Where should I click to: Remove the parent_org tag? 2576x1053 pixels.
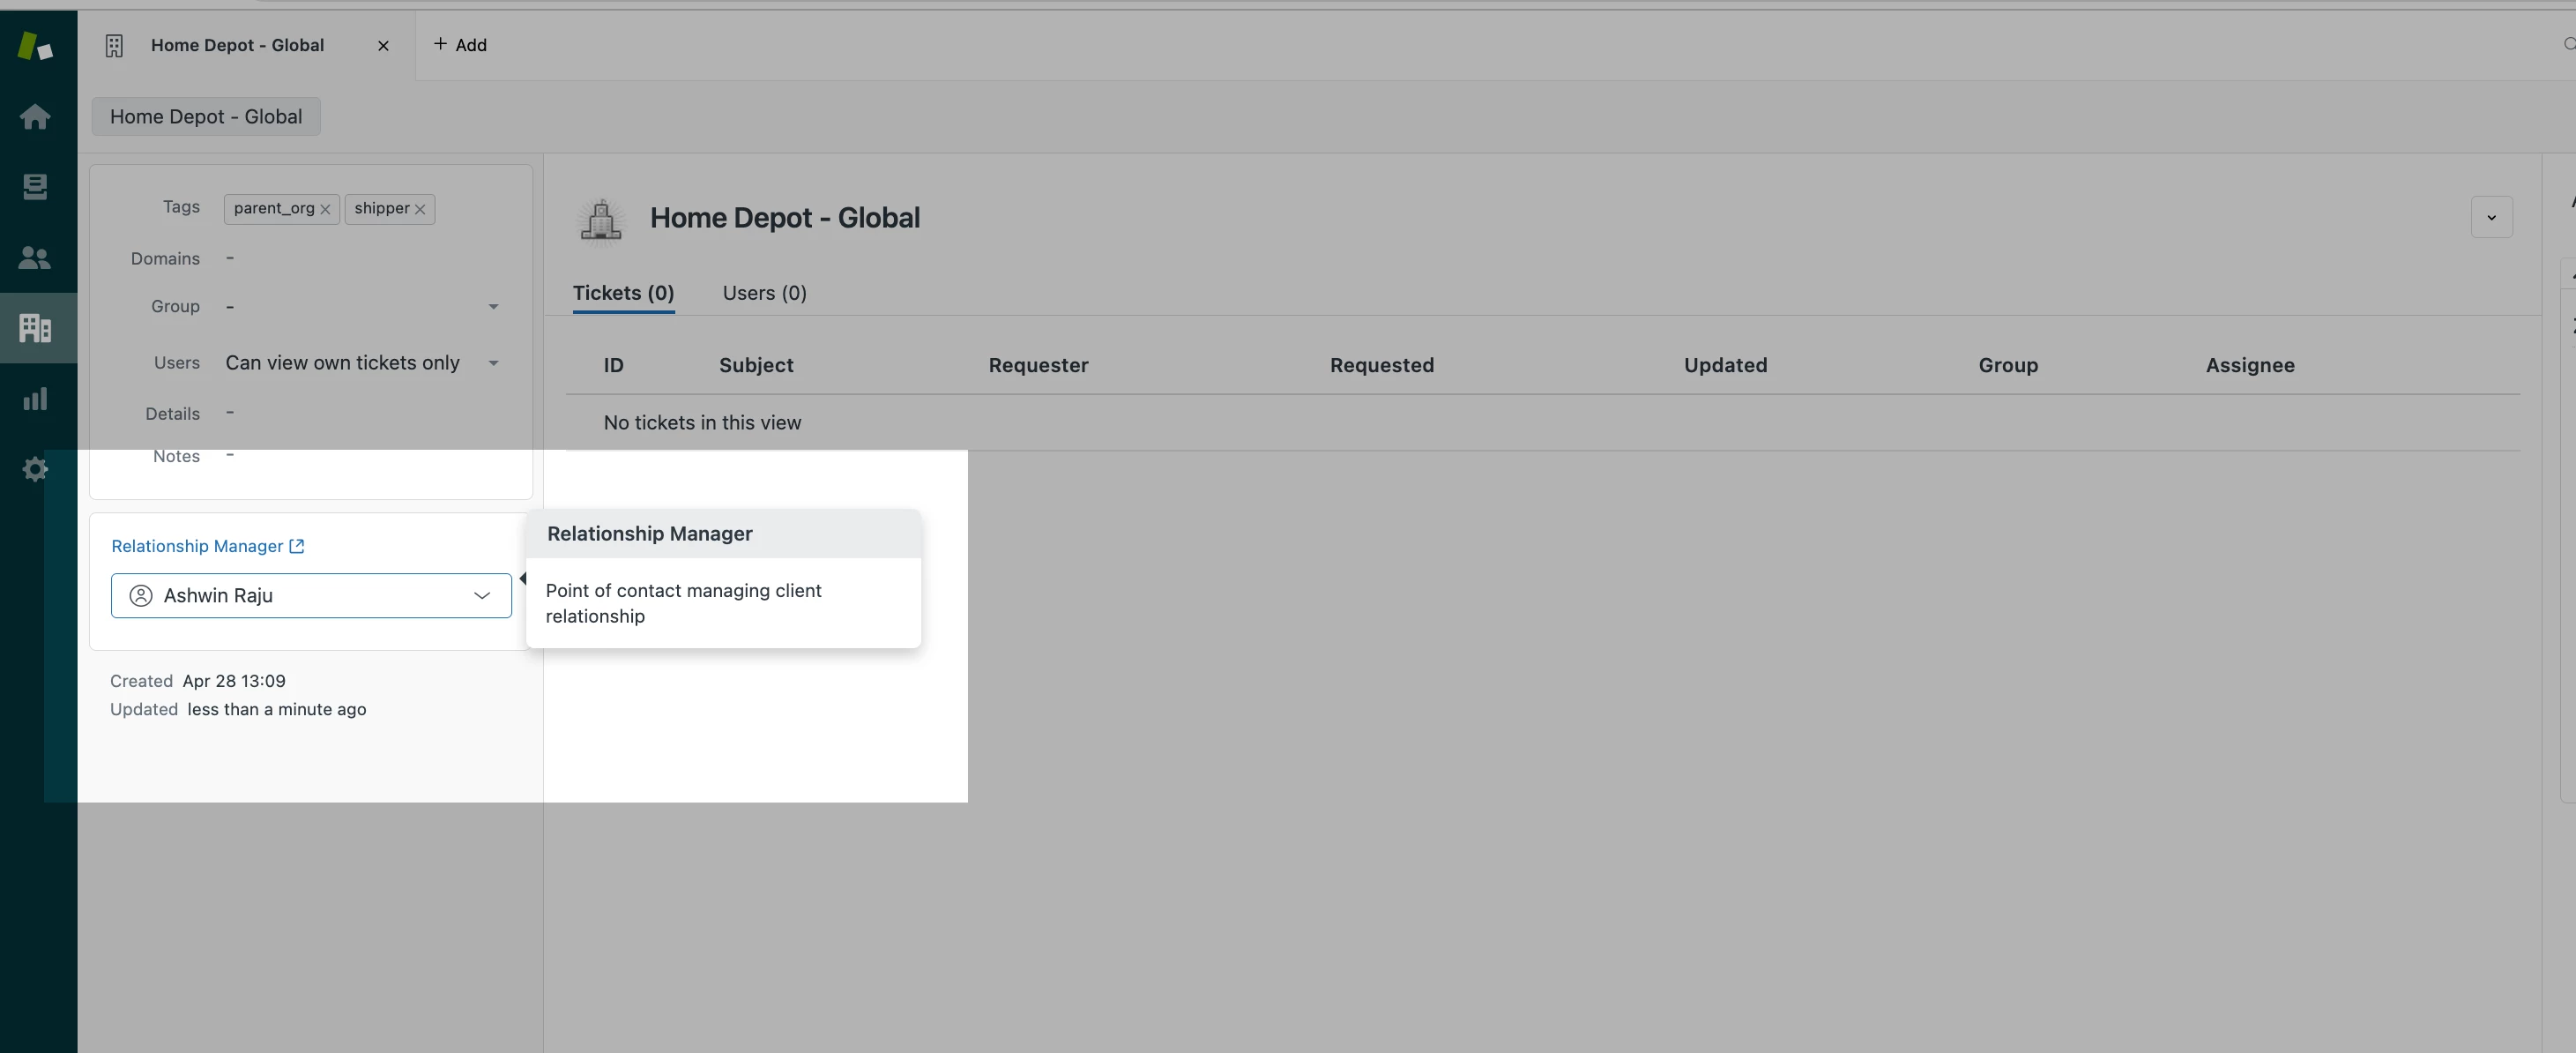click(325, 210)
